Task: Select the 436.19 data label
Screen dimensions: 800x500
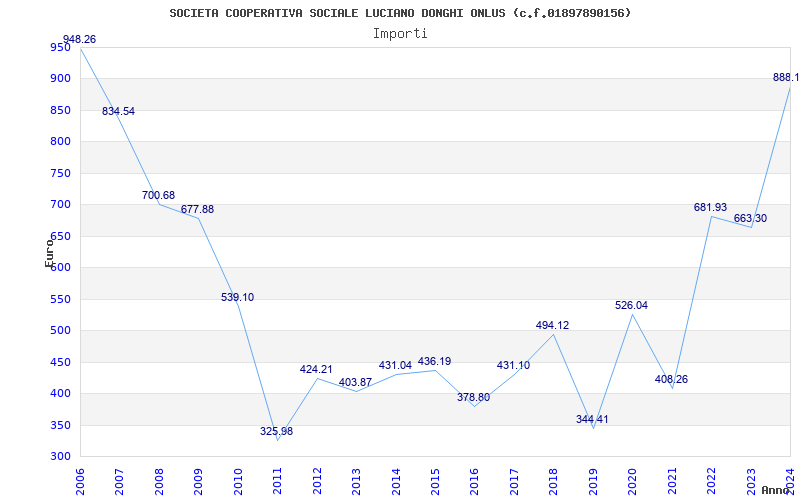Action: (x=434, y=361)
